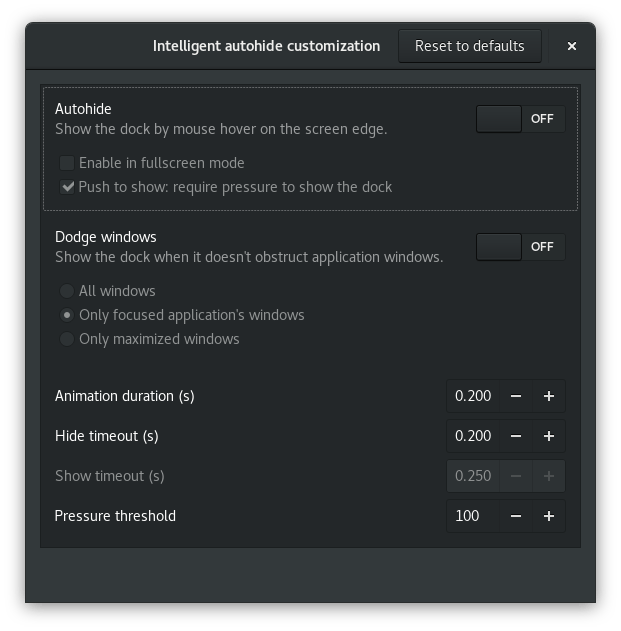
Task: Decrease Hide timeout with minus button
Action: pyautogui.click(x=516, y=436)
